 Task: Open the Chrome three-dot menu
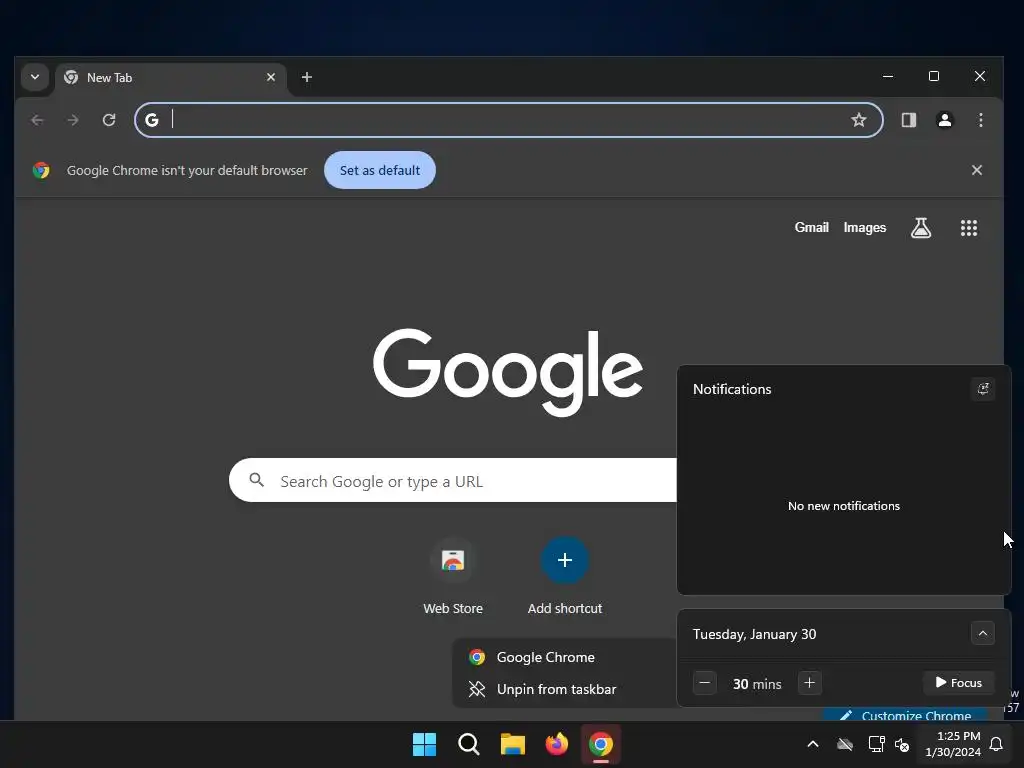(x=980, y=120)
